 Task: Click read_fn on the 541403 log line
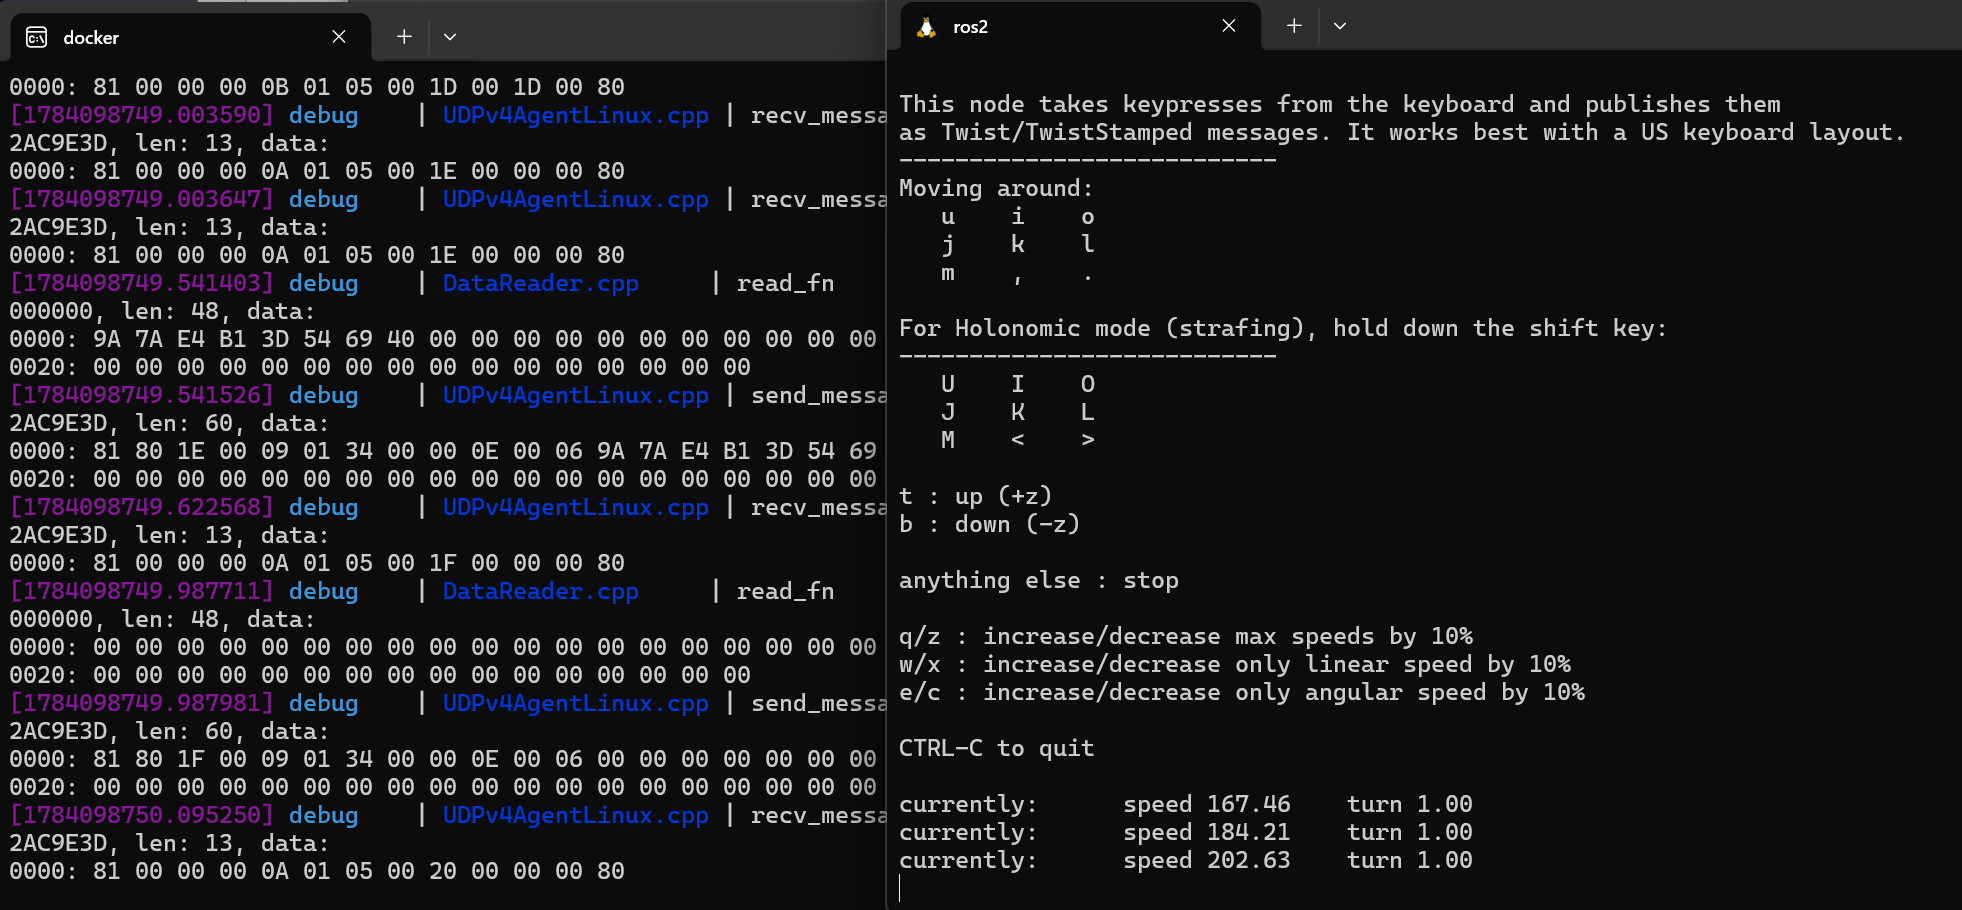pos(785,283)
